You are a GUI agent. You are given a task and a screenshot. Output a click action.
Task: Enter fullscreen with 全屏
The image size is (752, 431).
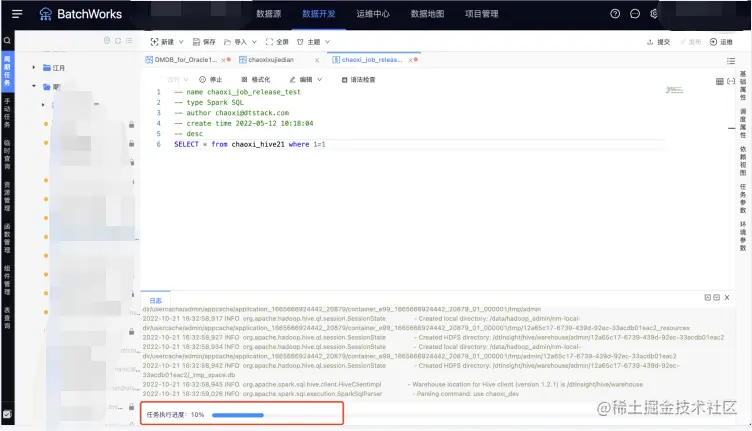click(277, 42)
